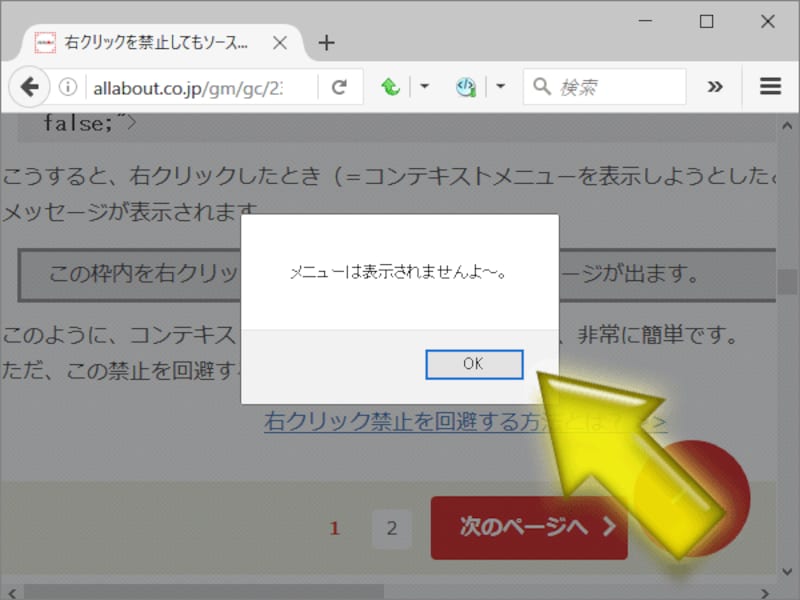Close the browser window

pyautogui.click(x=768, y=21)
